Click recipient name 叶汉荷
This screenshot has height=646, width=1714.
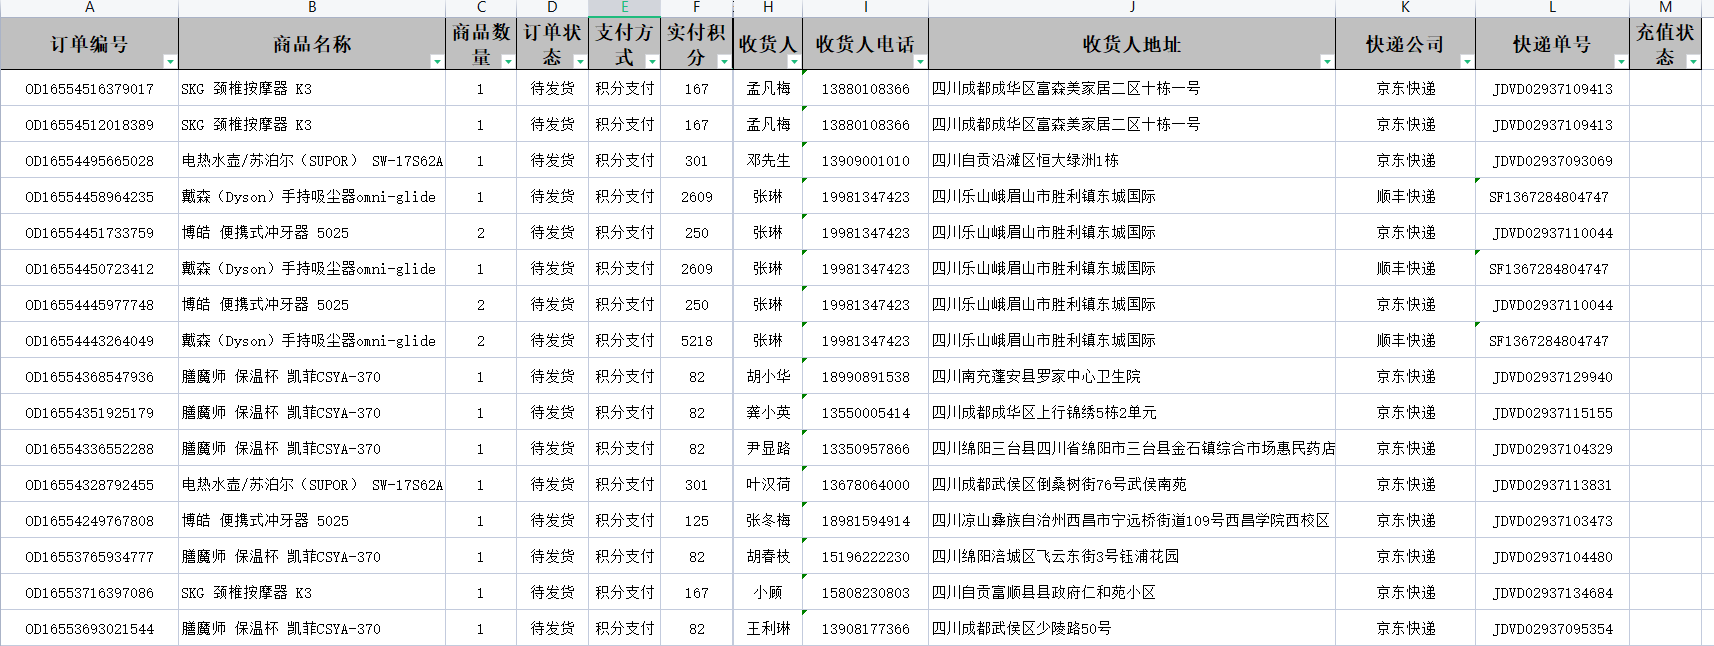[x=768, y=485]
